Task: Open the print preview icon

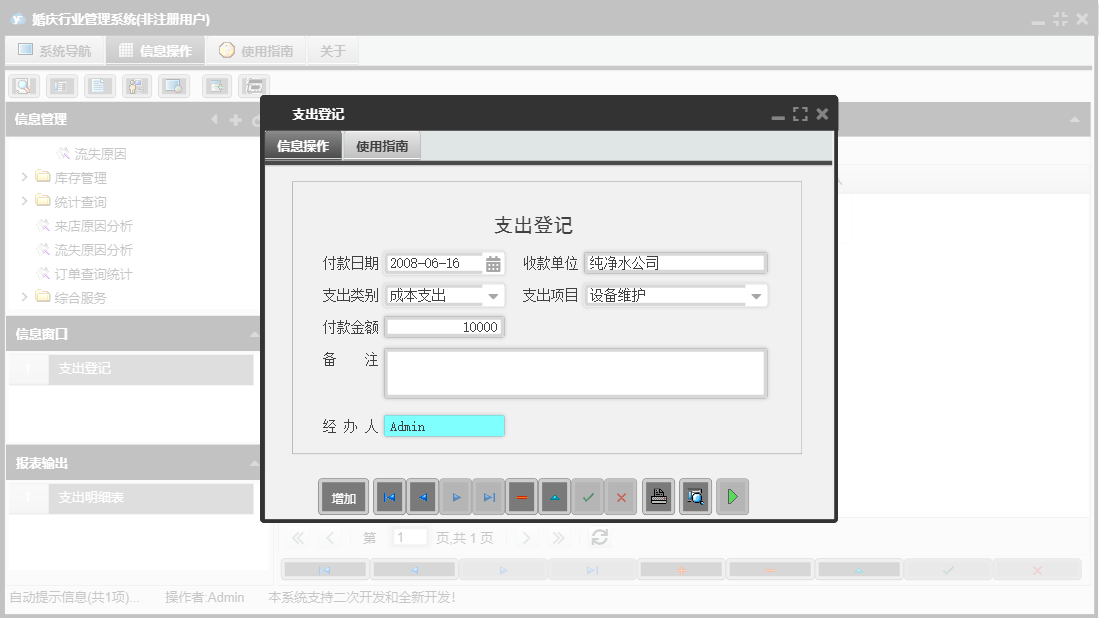Action: click(x=695, y=496)
